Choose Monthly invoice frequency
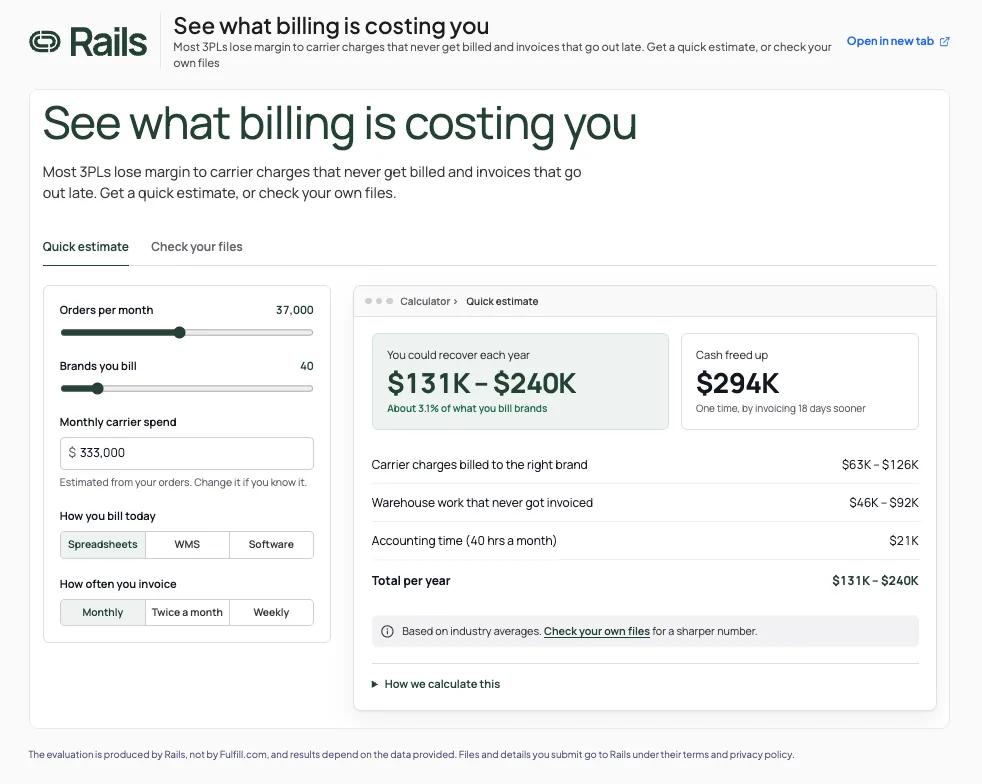982x784 pixels. (x=103, y=612)
